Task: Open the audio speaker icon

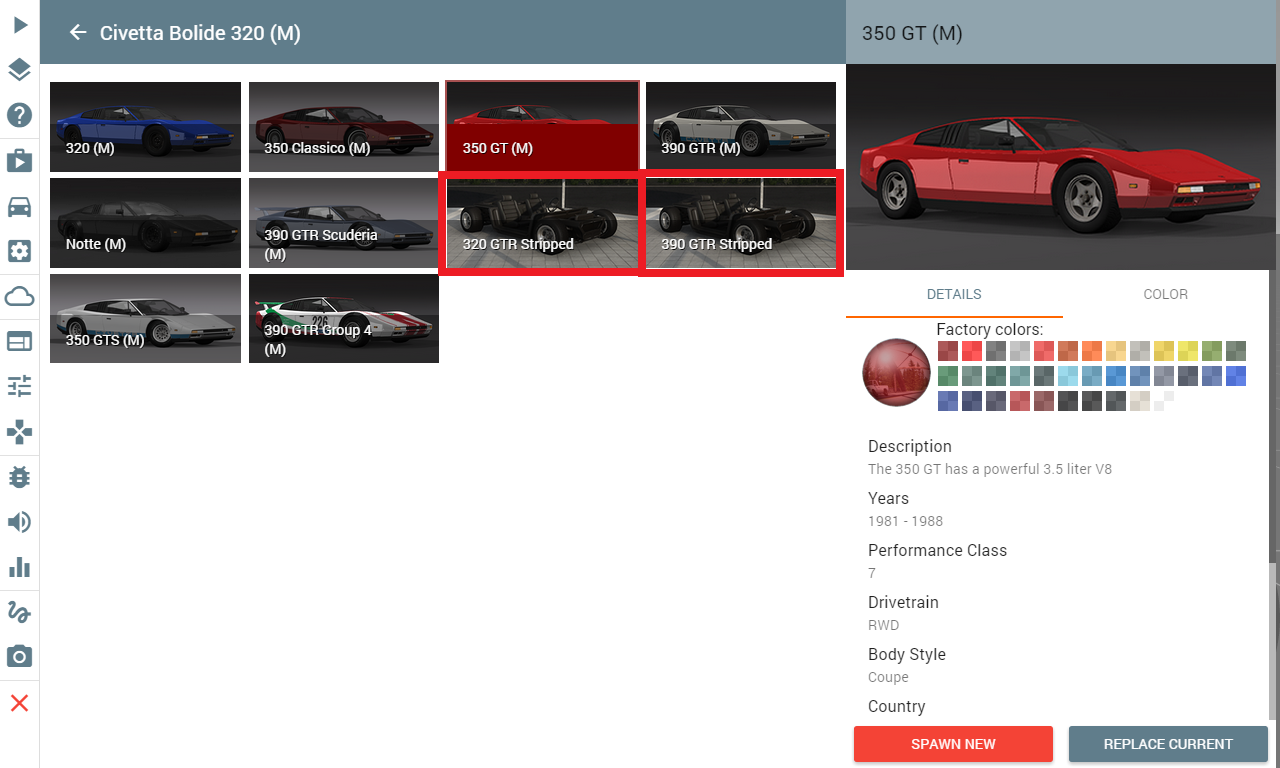Action: click(20, 522)
